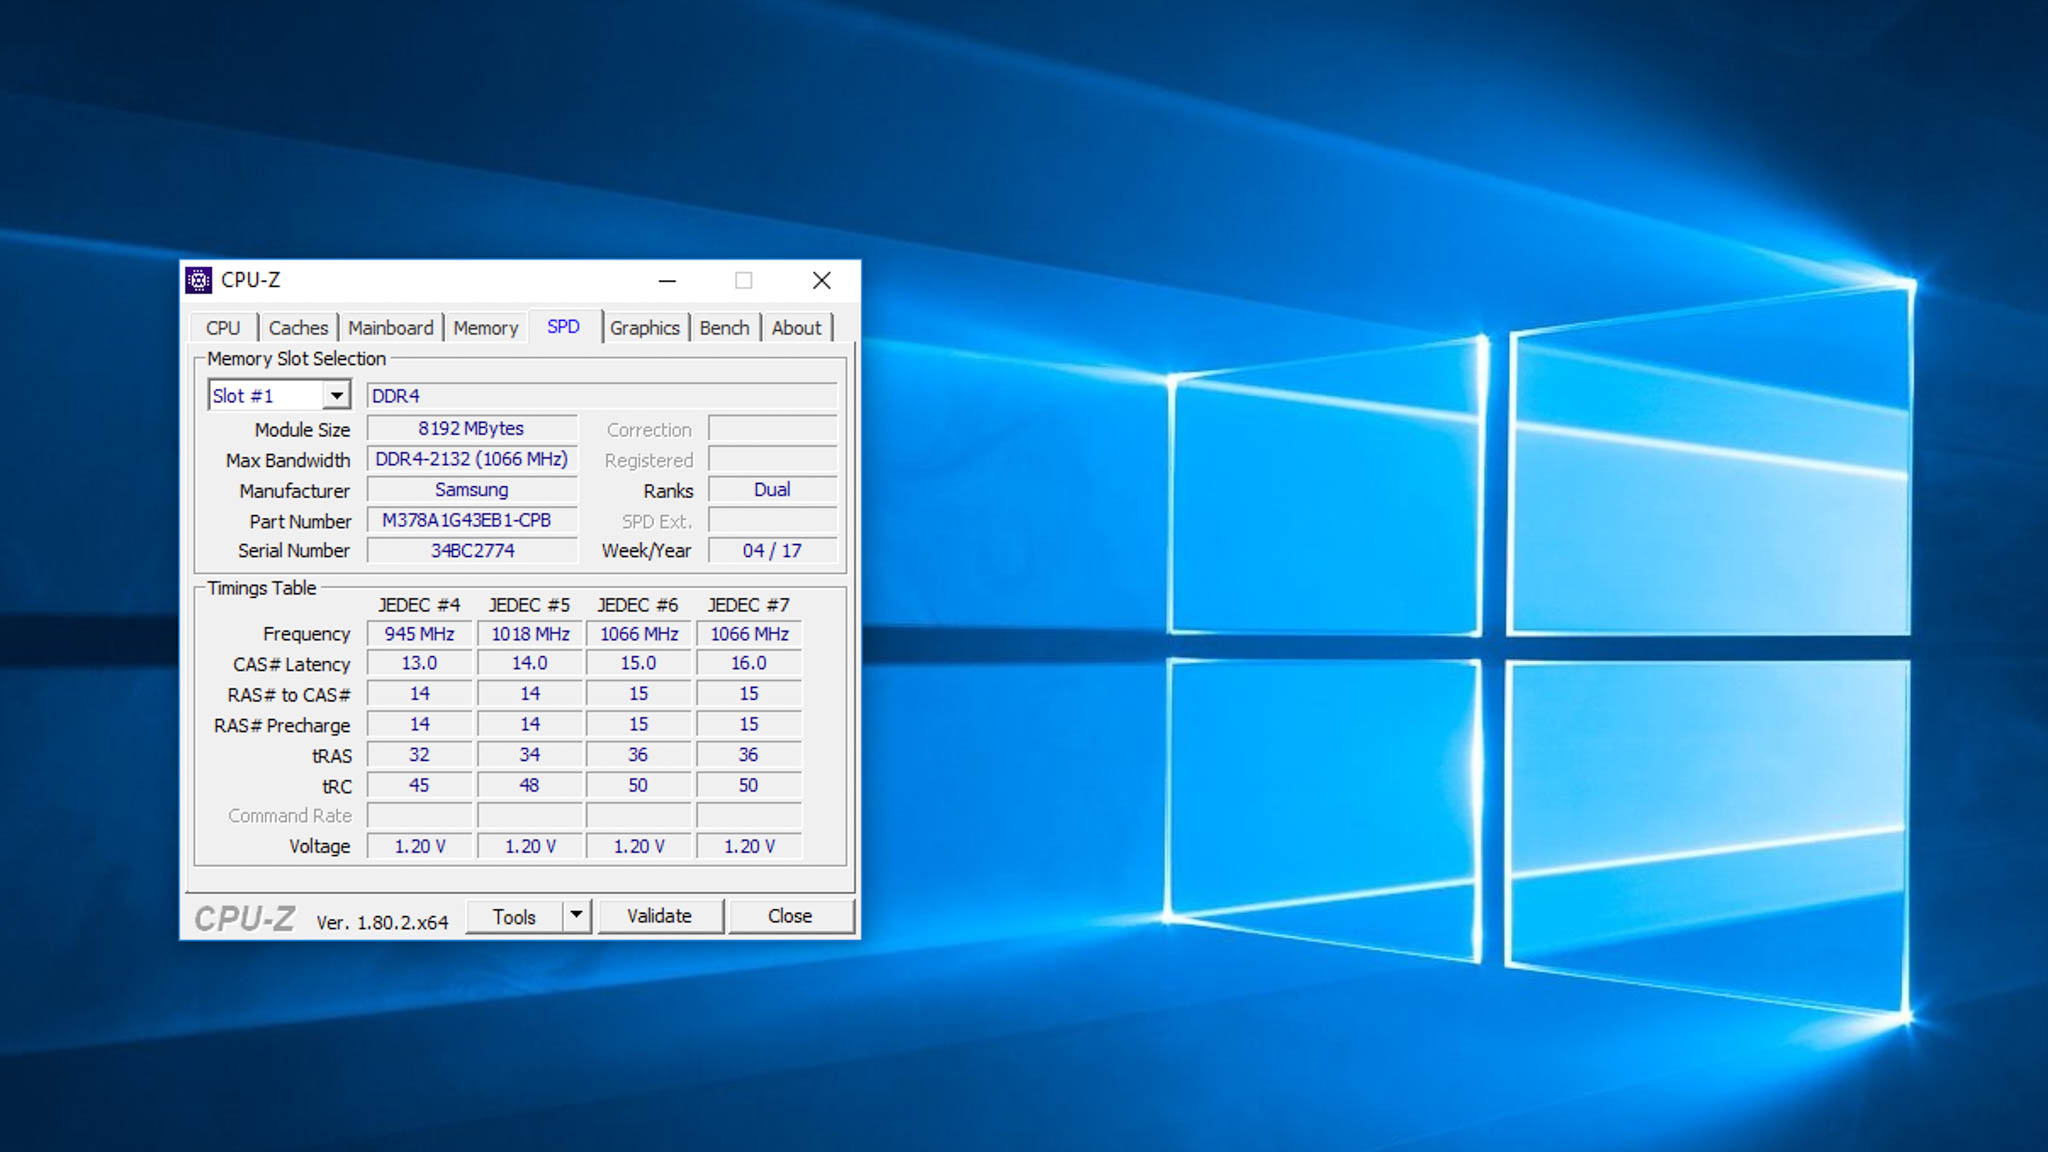Viewport: 2048px width, 1152px height.
Task: Click the 16.0 CAS# Latency value
Action: pyautogui.click(x=749, y=663)
